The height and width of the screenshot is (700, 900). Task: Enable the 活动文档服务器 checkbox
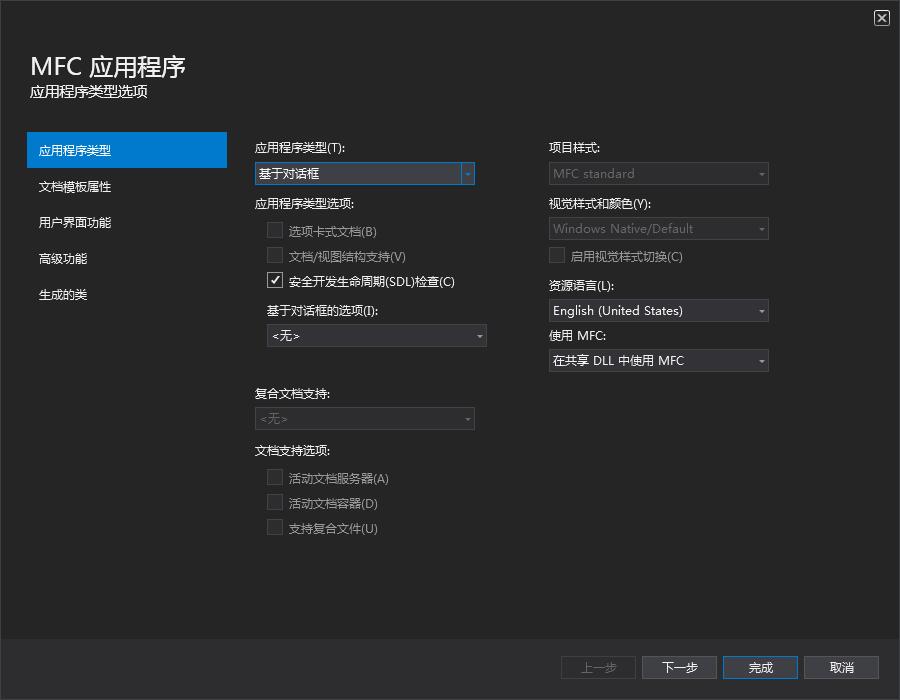tap(275, 477)
